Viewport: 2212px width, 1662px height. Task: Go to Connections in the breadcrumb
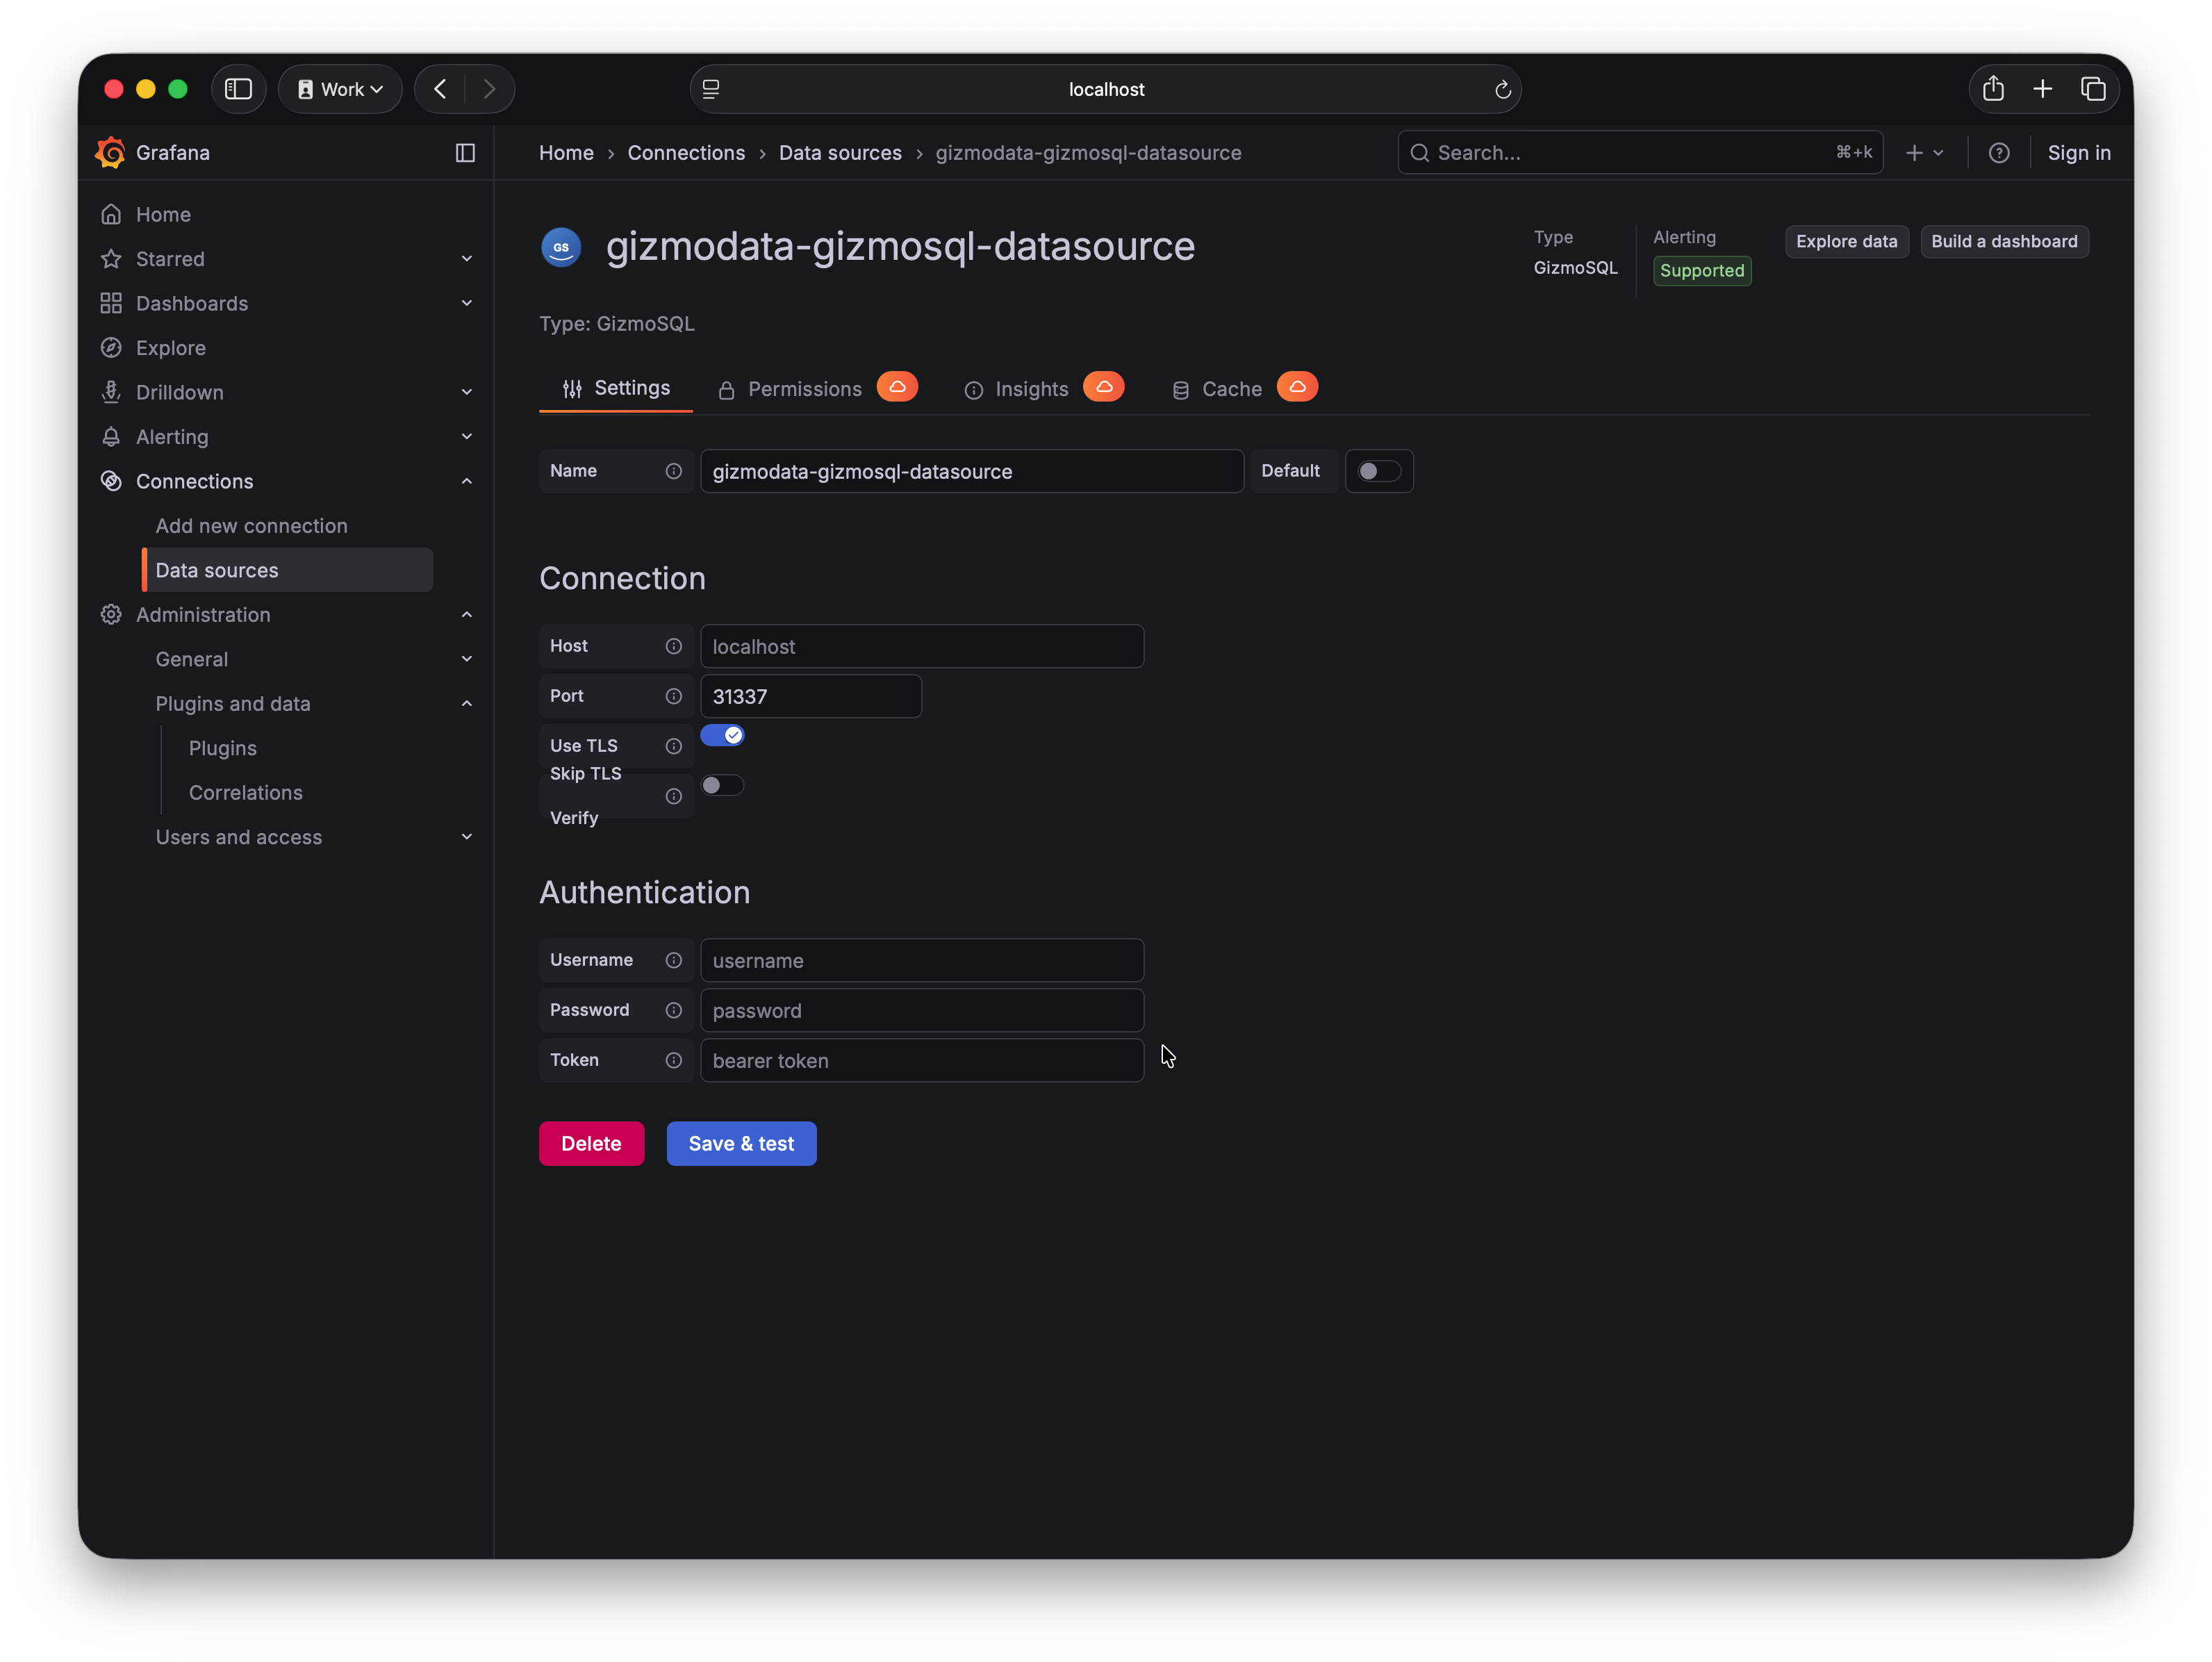click(x=686, y=152)
